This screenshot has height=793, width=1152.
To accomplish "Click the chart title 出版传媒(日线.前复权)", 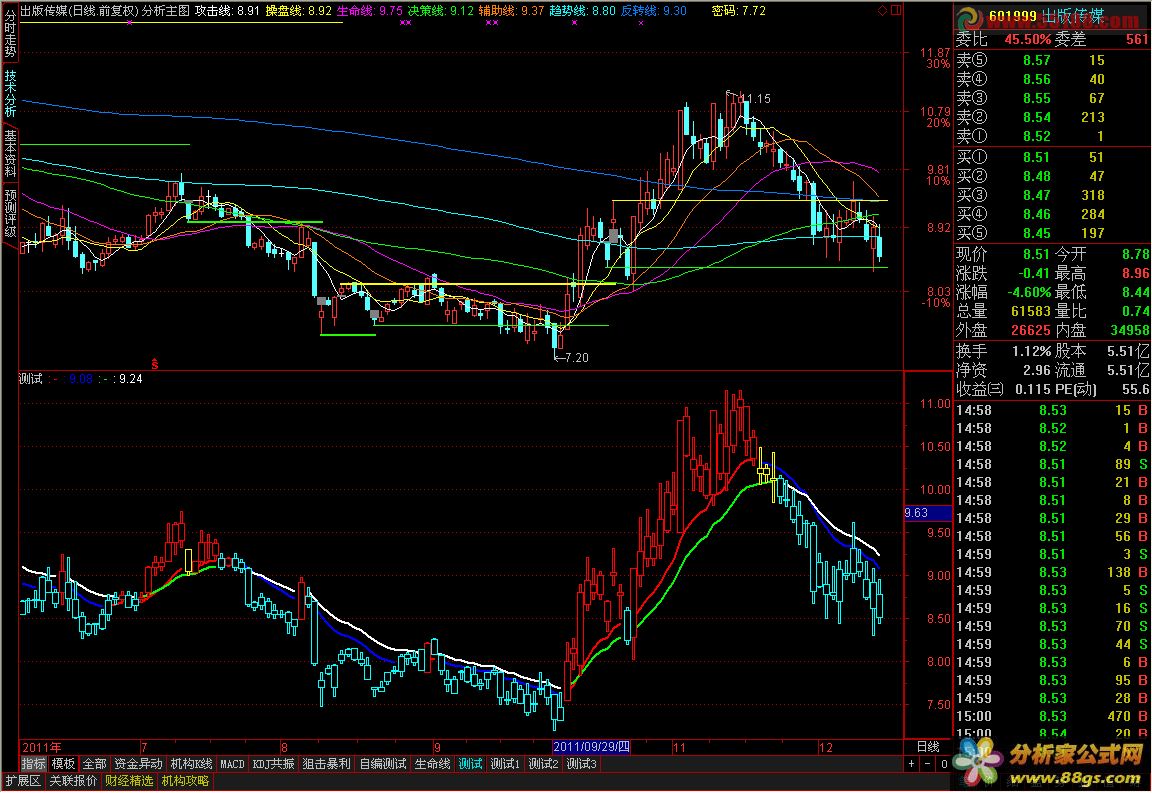I will pyautogui.click(x=79, y=11).
